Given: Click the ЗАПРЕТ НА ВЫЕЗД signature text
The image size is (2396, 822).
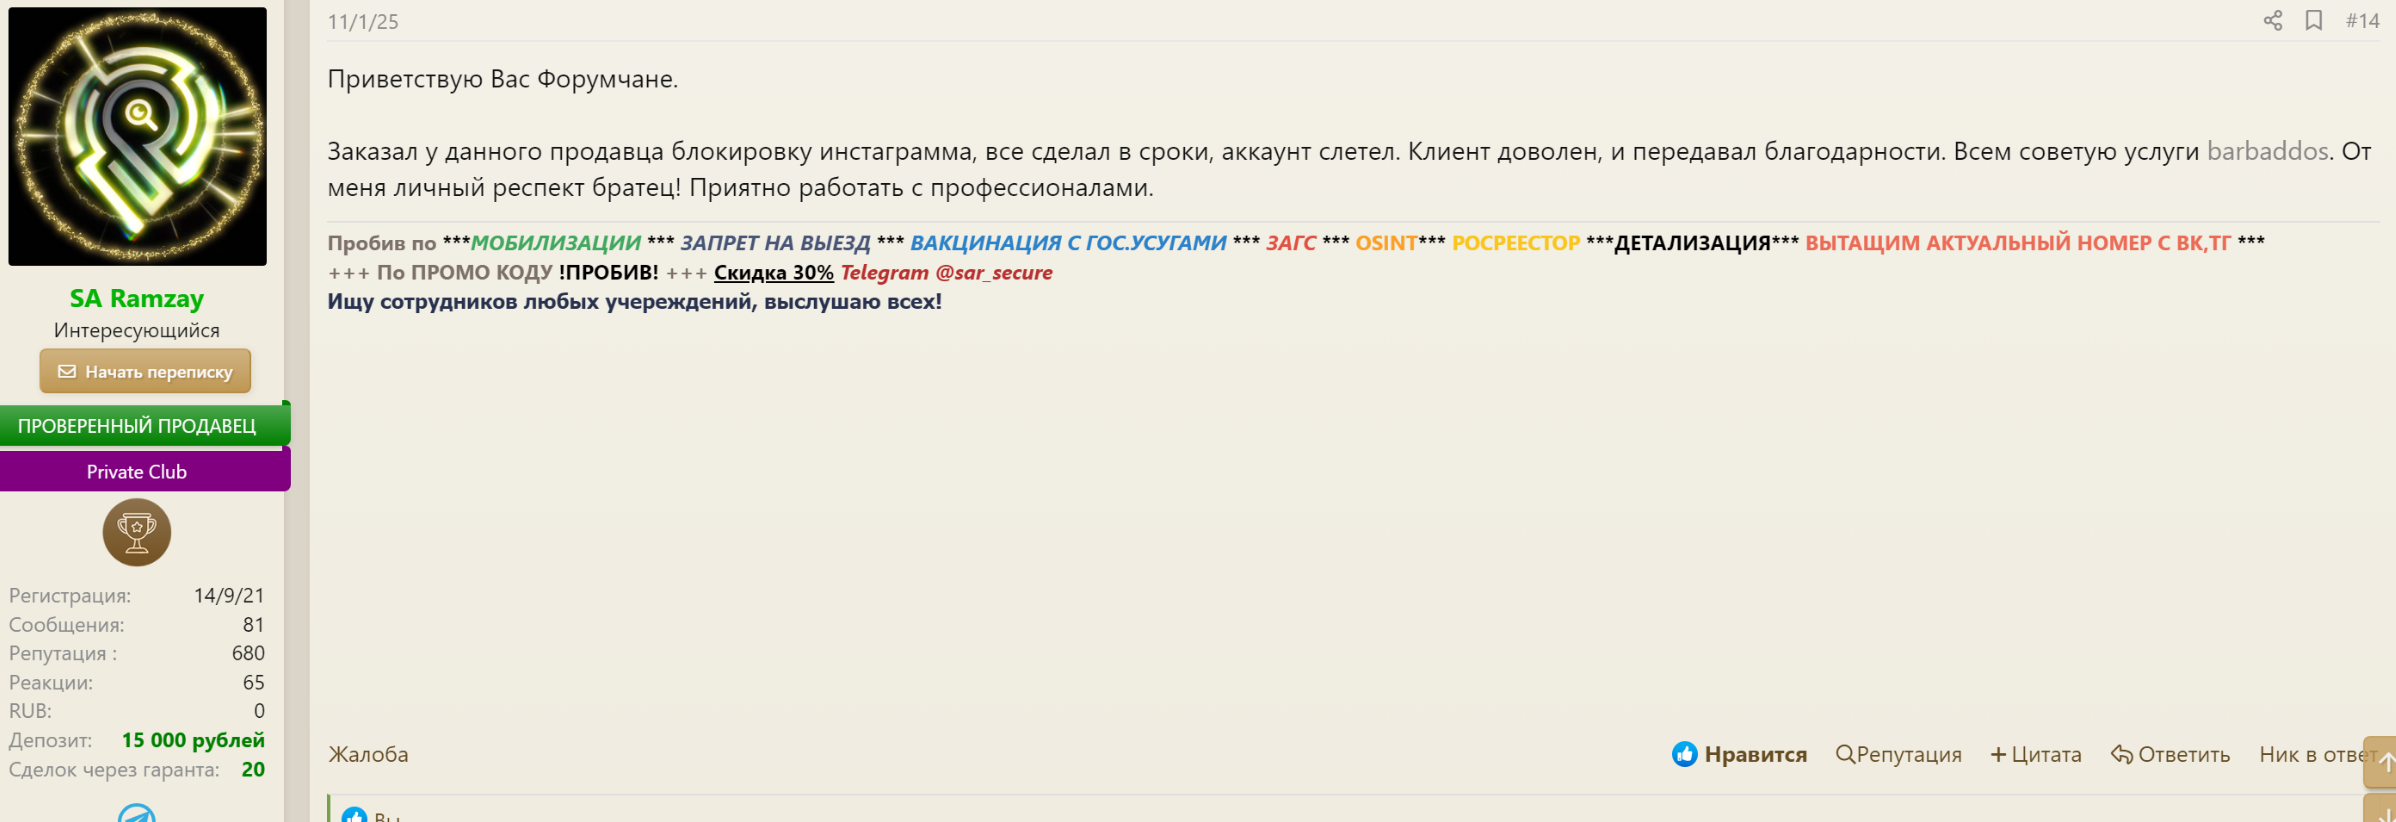Looking at the screenshot, I should tap(776, 242).
